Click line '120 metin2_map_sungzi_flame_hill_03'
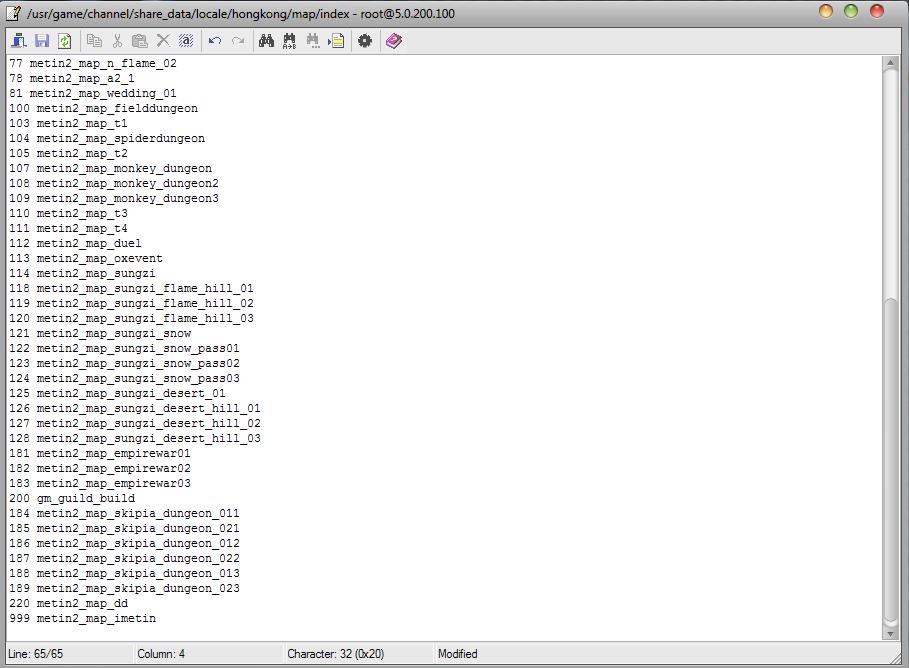Viewport: 909px width, 668px height. (131, 319)
